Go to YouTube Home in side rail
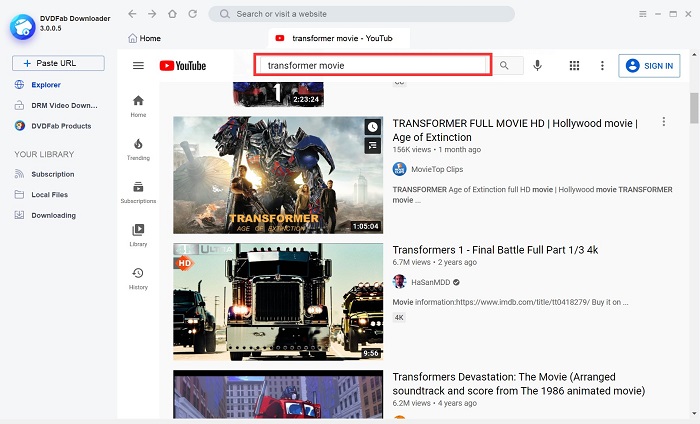 tap(138, 106)
